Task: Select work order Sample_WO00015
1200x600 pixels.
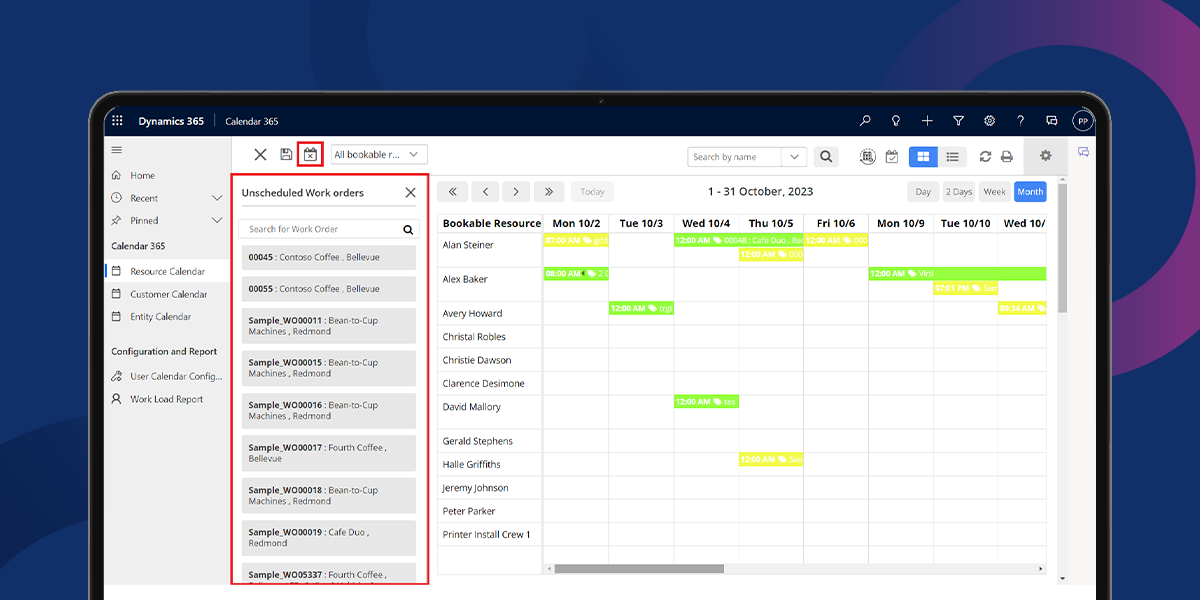Action: 329,368
